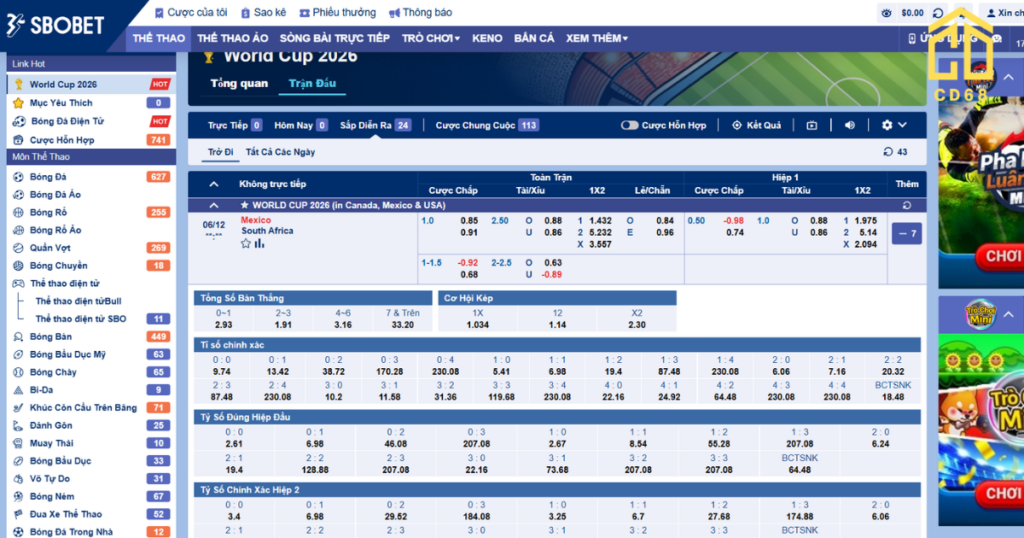
Task: Click the Kết Quả results button
Action: pyautogui.click(x=756, y=125)
